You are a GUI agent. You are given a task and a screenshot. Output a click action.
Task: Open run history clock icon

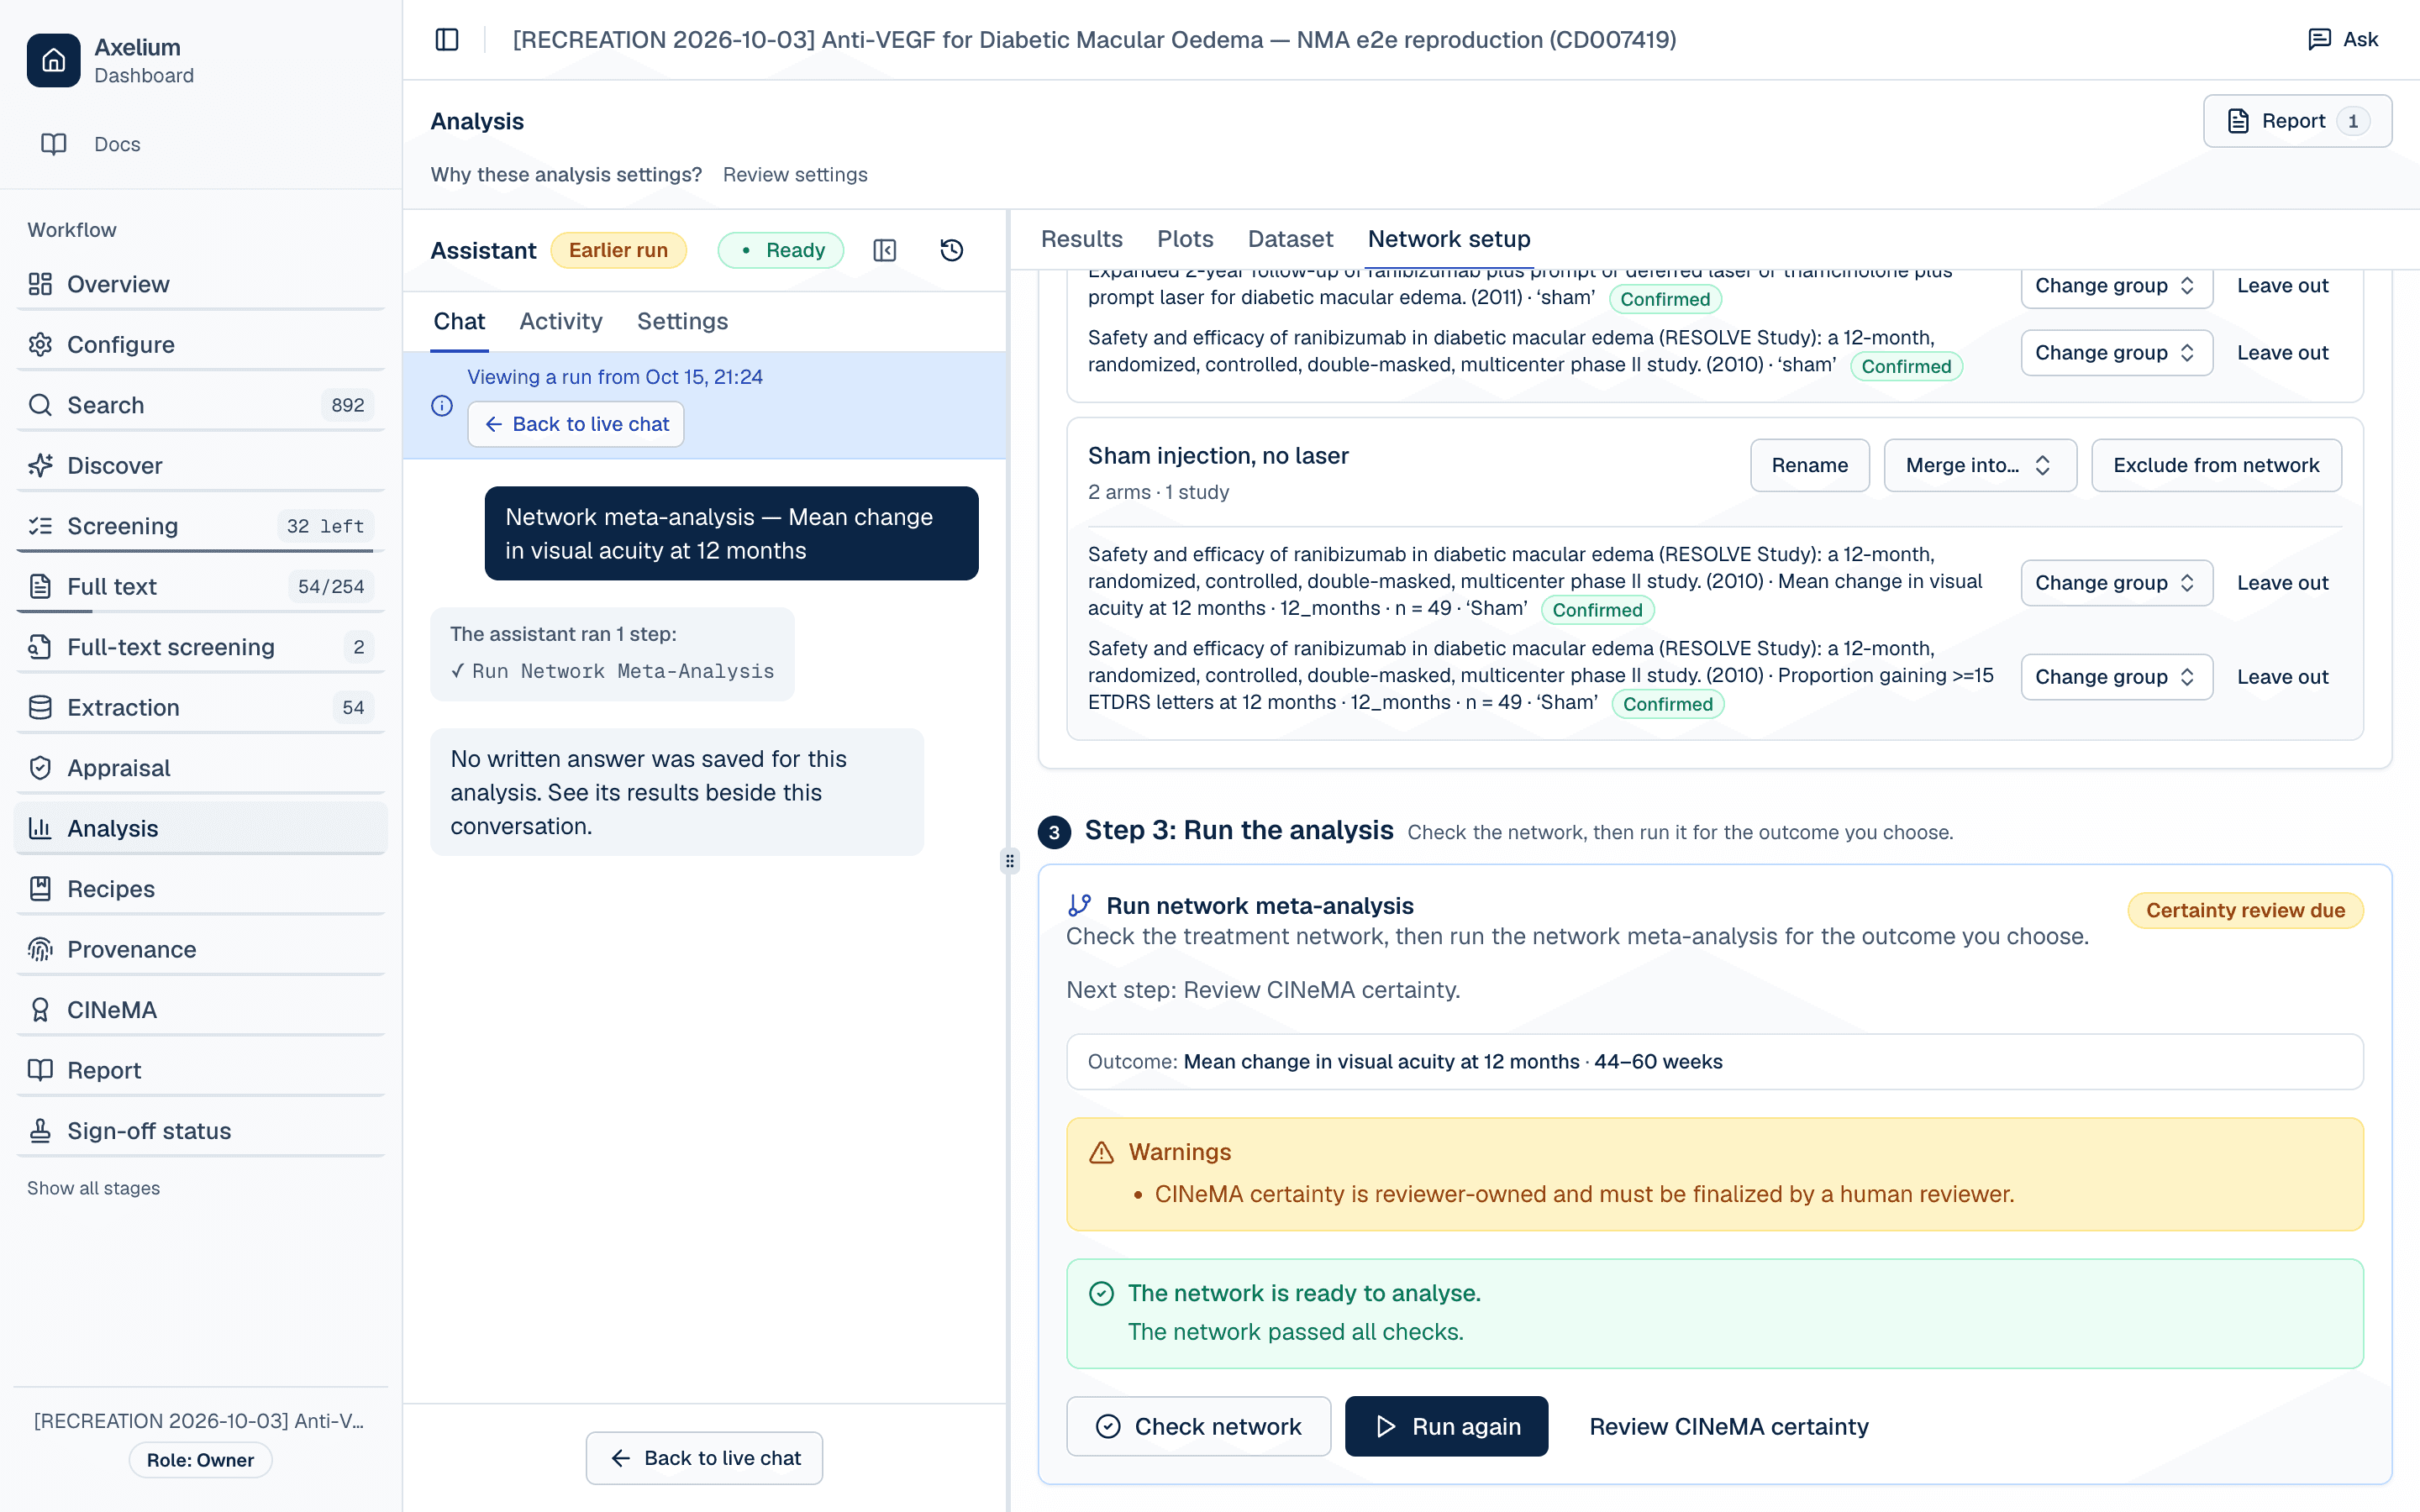pyautogui.click(x=952, y=250)
